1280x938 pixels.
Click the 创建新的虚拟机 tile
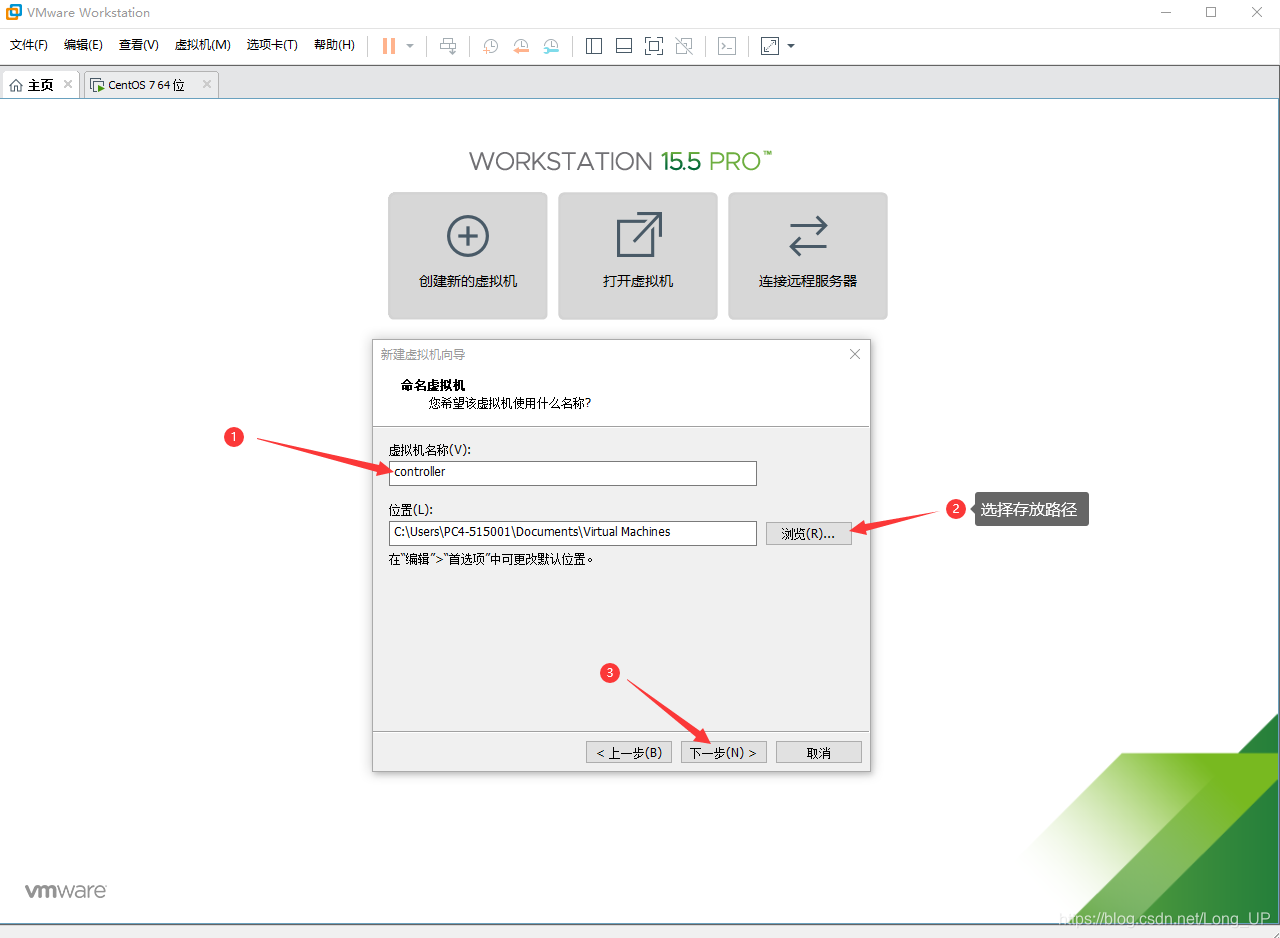point(468,256)
